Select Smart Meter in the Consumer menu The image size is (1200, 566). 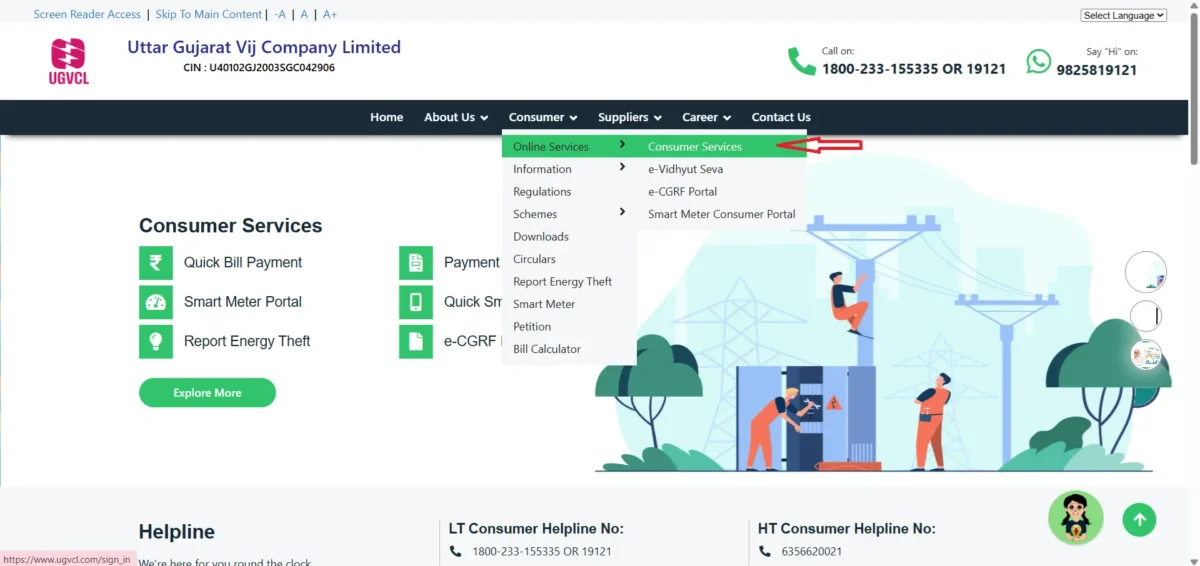click(x=544, y=304)
